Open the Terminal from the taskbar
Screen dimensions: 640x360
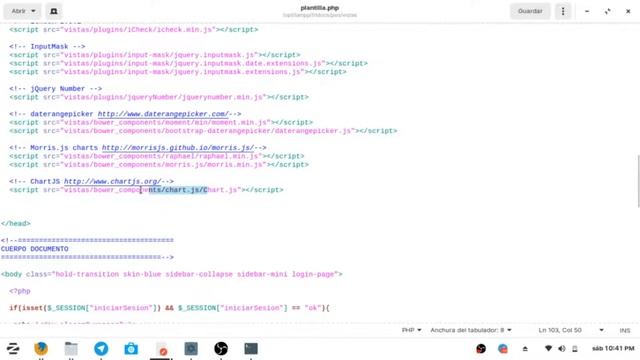251,349
